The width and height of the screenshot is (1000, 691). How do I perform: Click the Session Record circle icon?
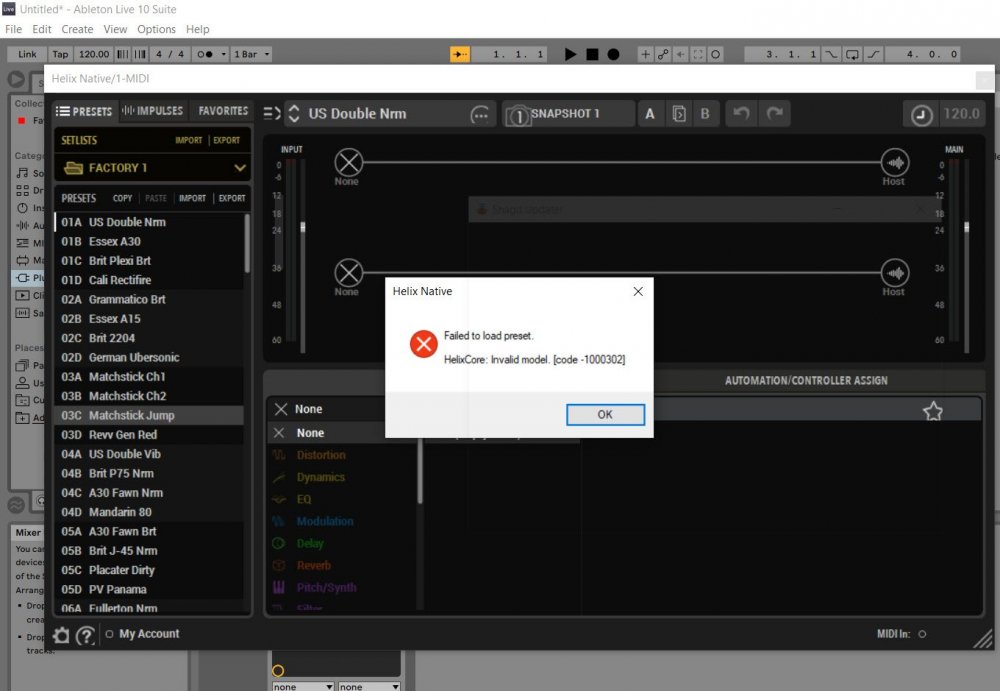click(716, 54)
